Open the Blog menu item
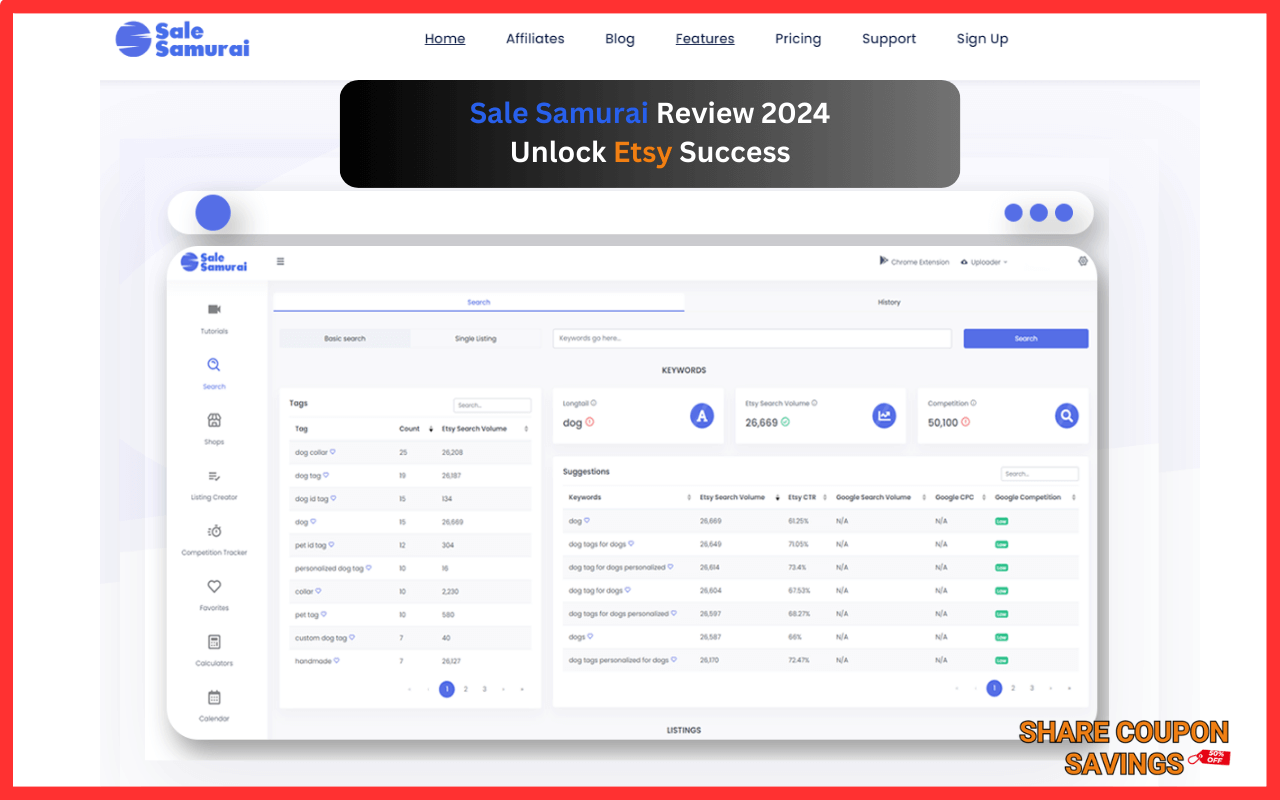Image resolution: width=1280 pixels, height=800 pixels. pos(620,39)
